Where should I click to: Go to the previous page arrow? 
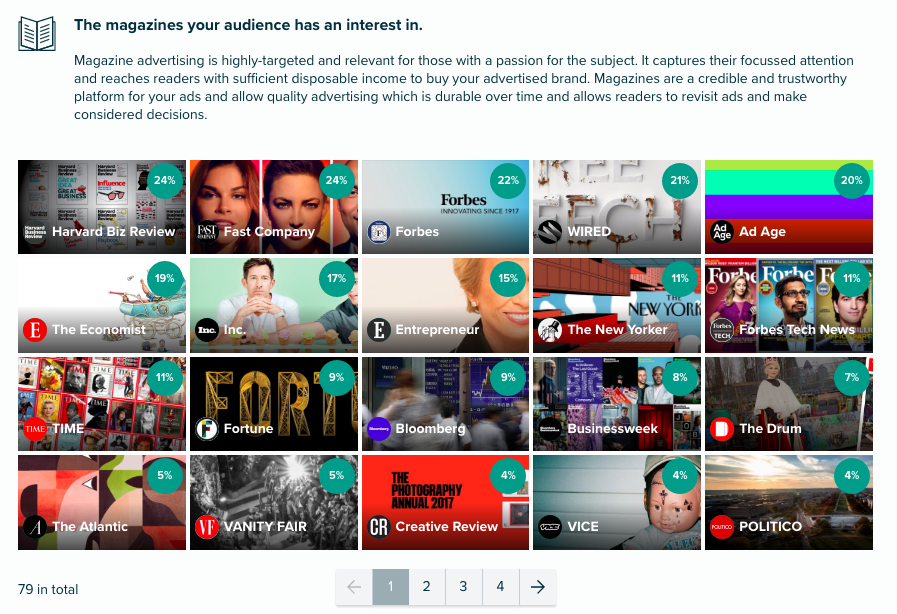coord(354,587)
